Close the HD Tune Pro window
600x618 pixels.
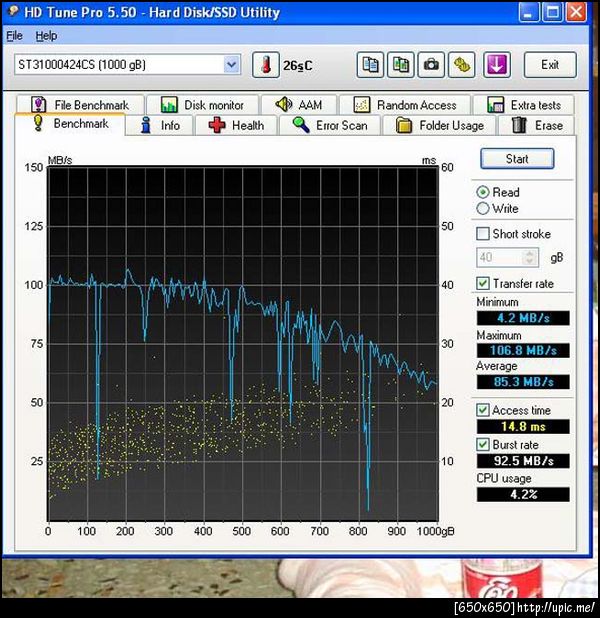point(576,12)
